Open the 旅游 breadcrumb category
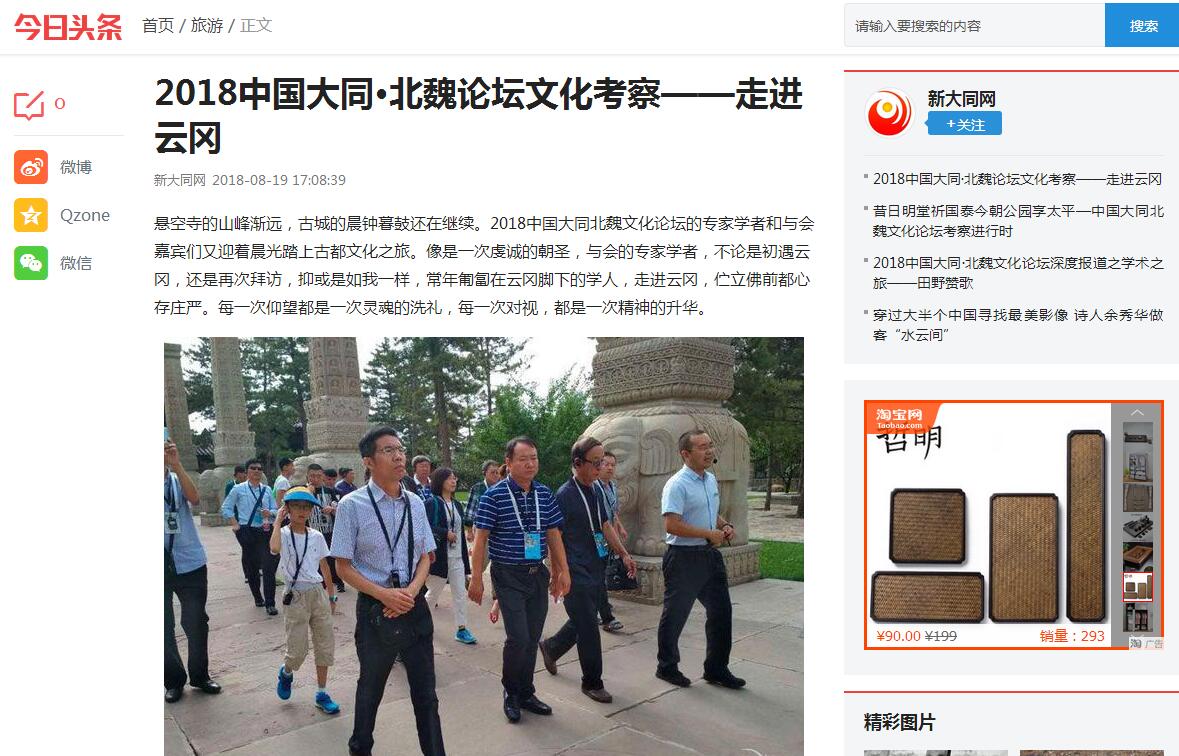1179x756 pixels. tap(207, 26)
